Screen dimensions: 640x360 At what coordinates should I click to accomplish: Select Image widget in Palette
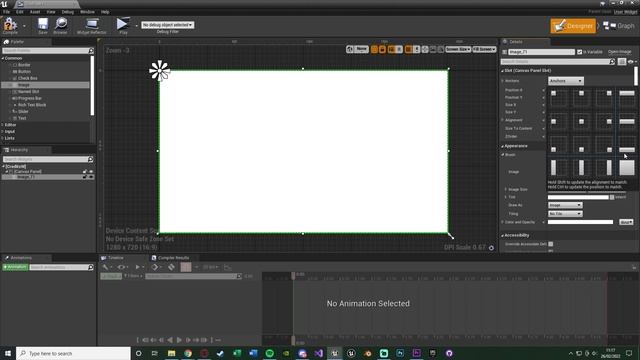click(24, 85)
